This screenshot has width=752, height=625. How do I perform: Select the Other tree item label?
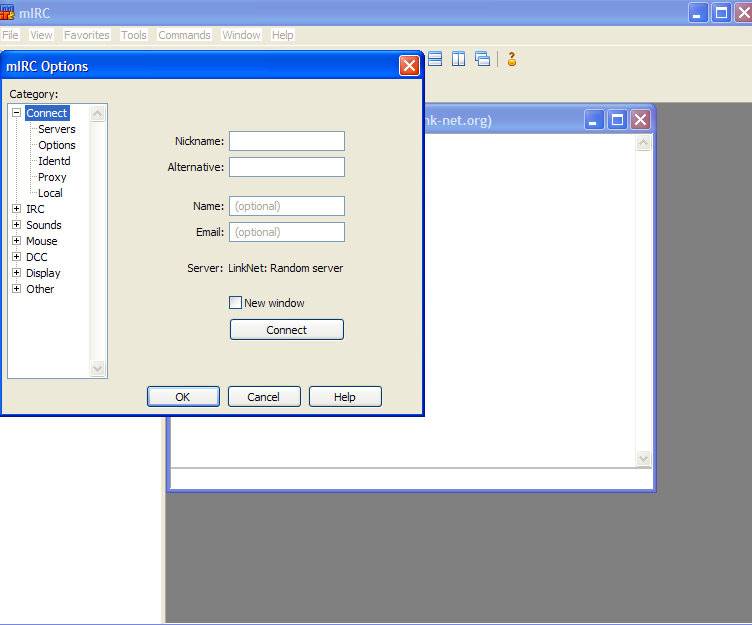click(x=40, y=289)
